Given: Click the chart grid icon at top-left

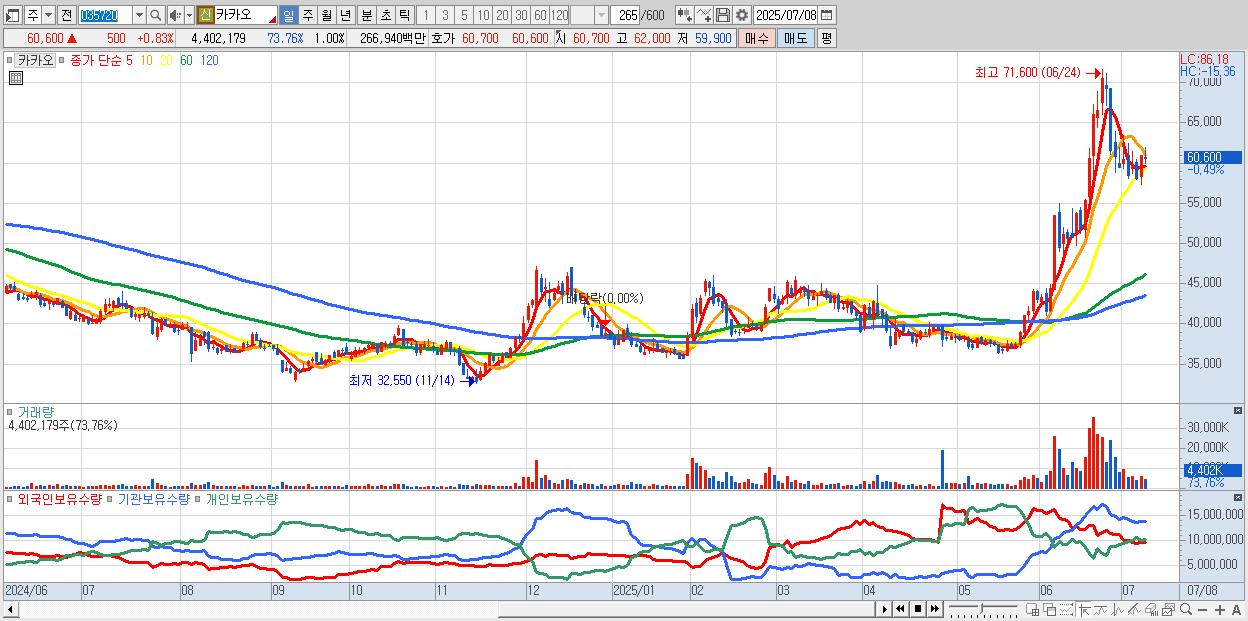Looking at the screenshot, I should pyautogui.click(x=17, y=77).
